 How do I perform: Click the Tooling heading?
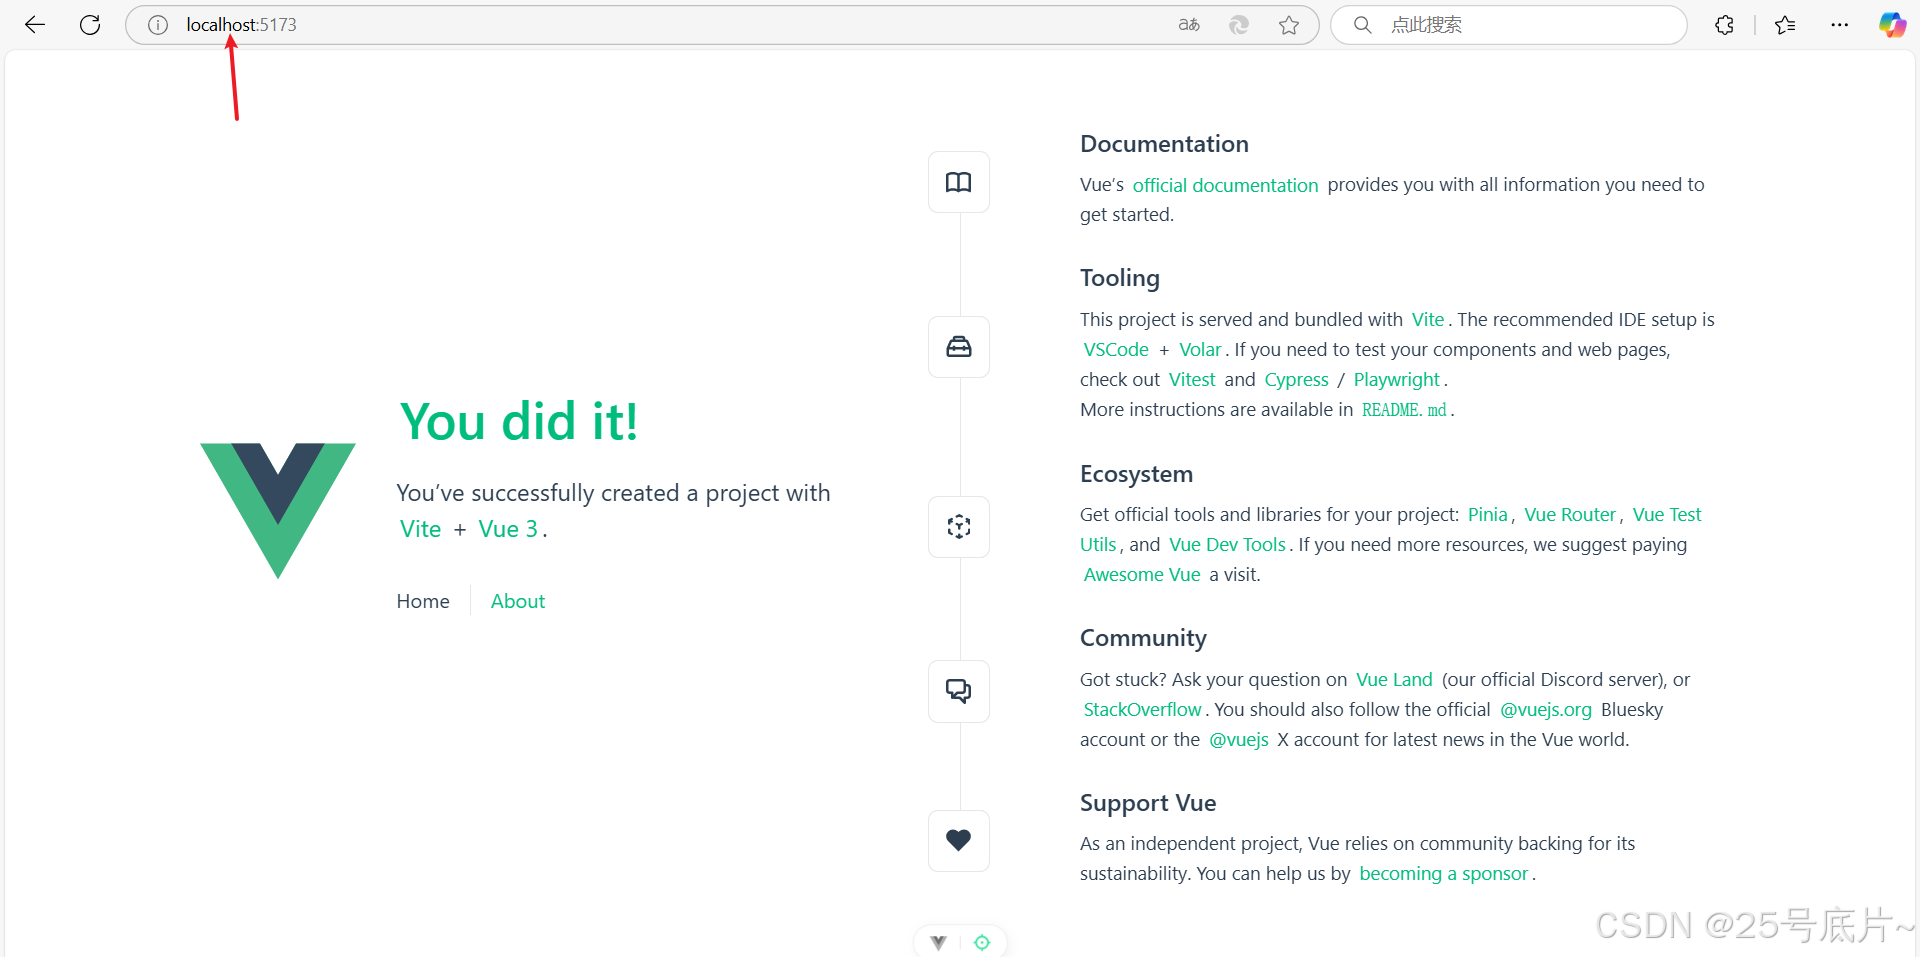coord(1120,278)
